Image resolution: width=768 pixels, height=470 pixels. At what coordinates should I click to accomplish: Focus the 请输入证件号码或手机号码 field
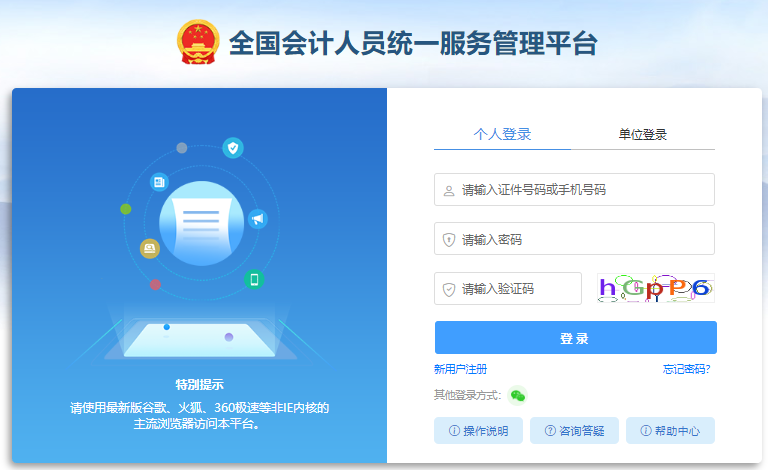pyautogui.click(x=574, y=189)
